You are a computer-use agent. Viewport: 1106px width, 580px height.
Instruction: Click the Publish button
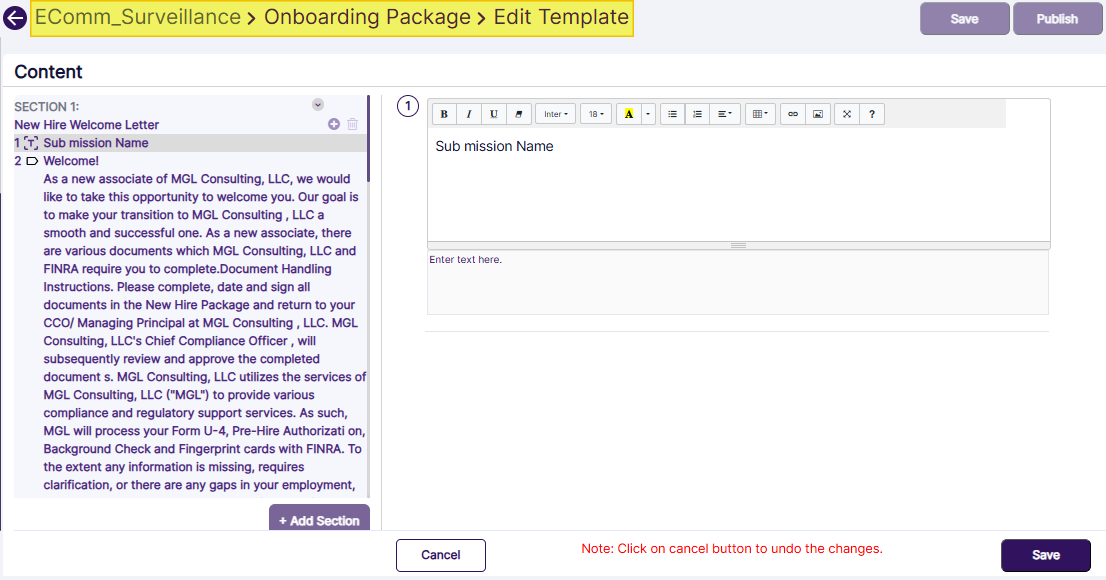tap(1057, 18)
